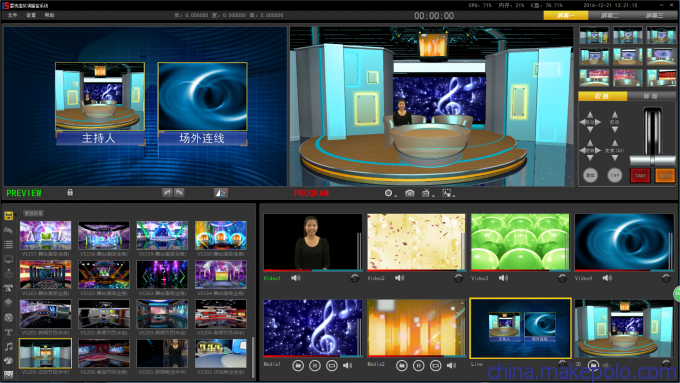
Task: Click the T-bar transition slider handle
Action: 652,160
